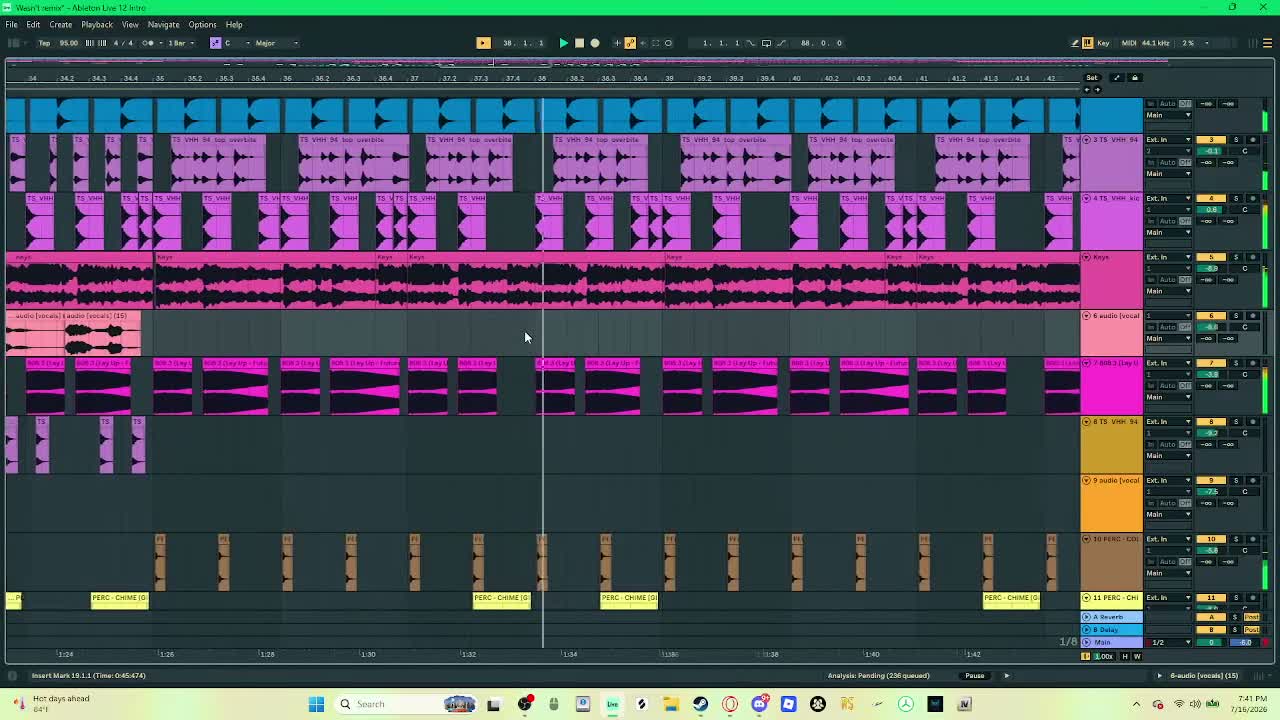Collapse the Keys track with its fold arrow
Screen dimensions: 1280x720
point(1087,257)
